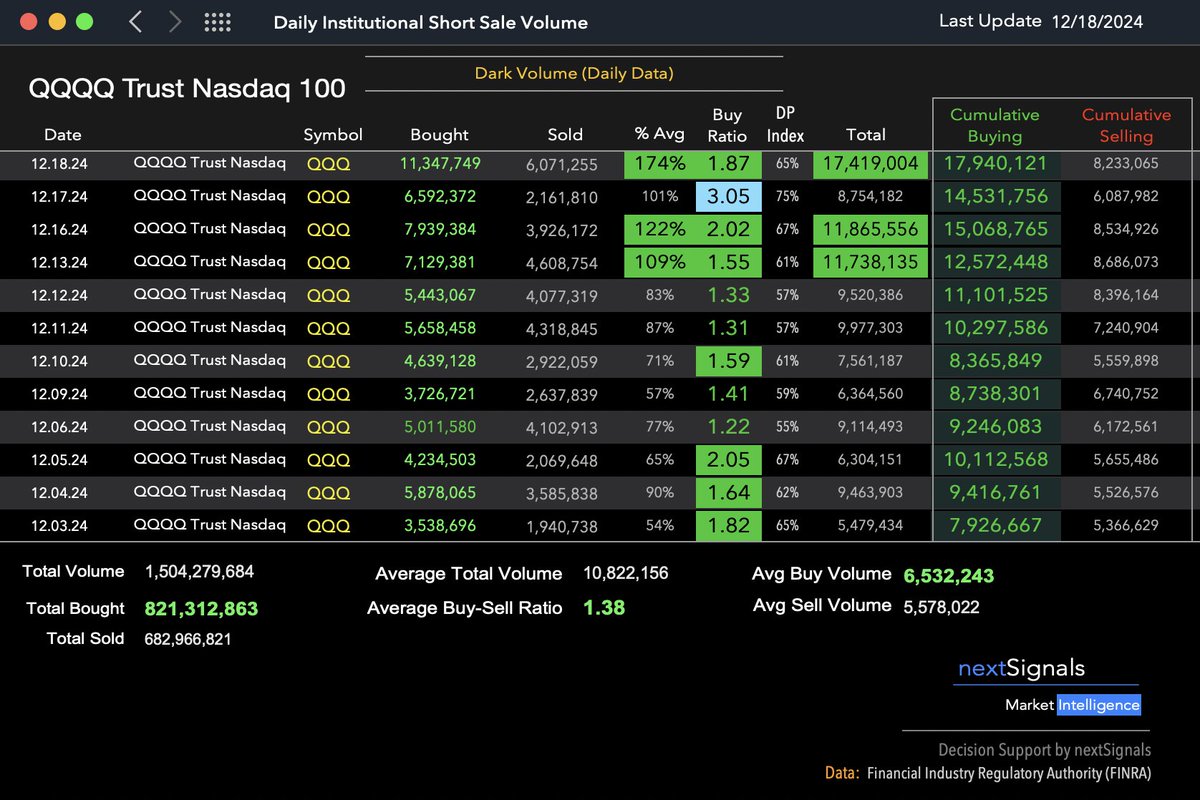Click the Last Update date 12/18/2024
The height and width of the screenshot is (800, 1200).
pos(1097,21)
